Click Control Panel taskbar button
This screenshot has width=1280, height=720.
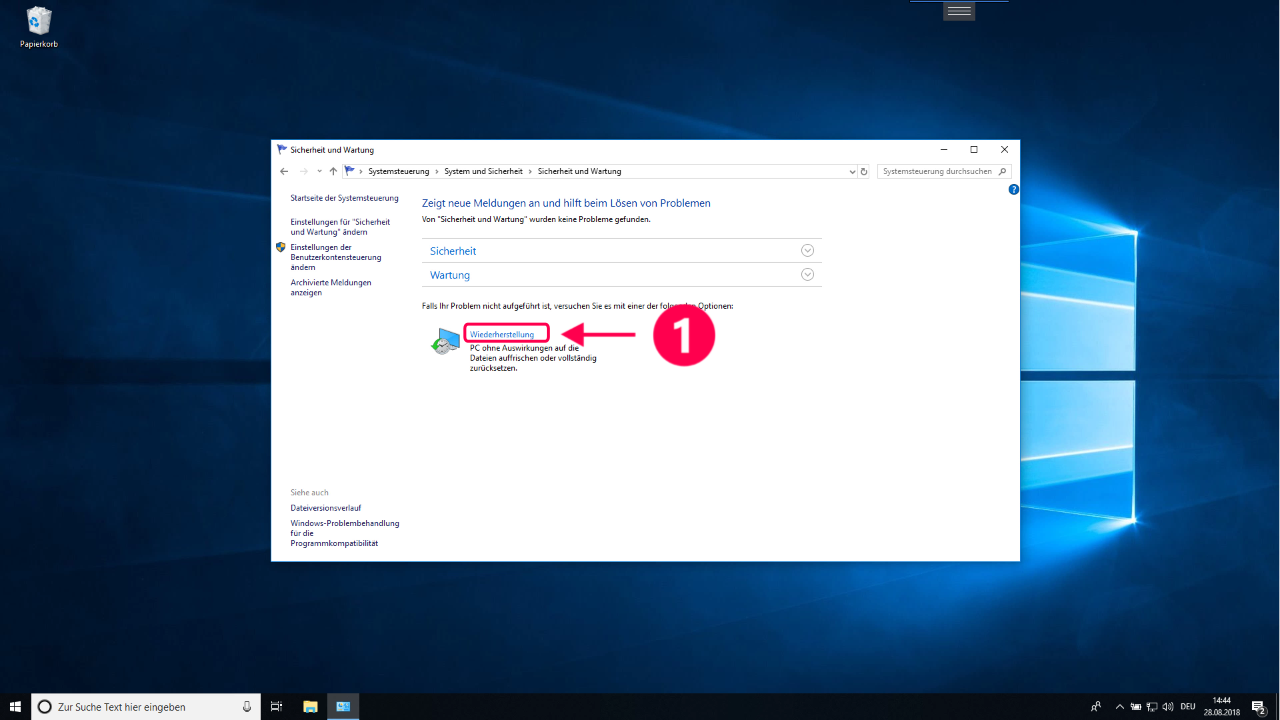point(343,706)
